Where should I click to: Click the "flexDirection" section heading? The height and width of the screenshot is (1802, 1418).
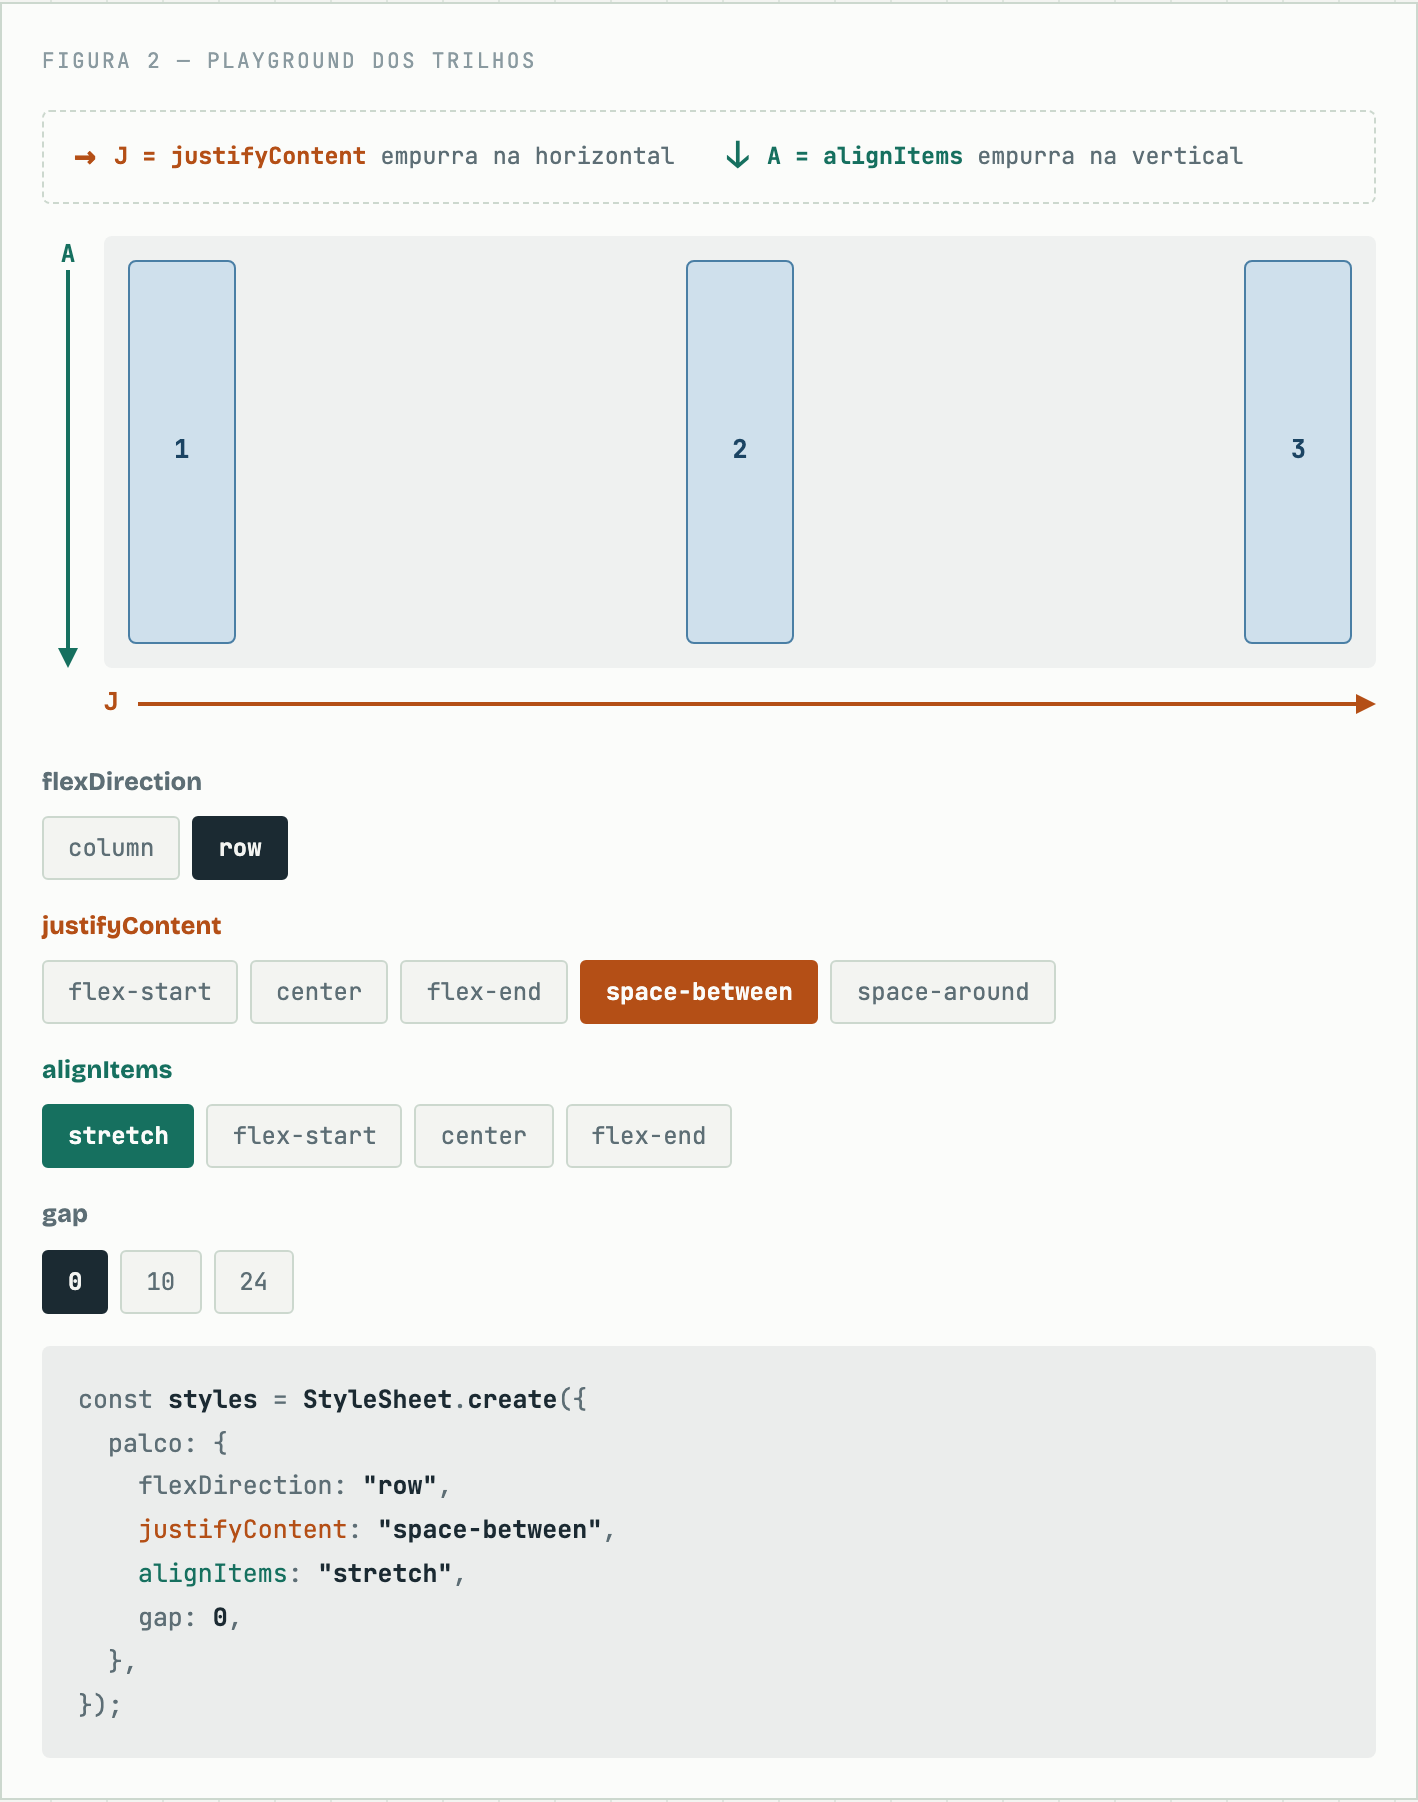tap(122, 782)
